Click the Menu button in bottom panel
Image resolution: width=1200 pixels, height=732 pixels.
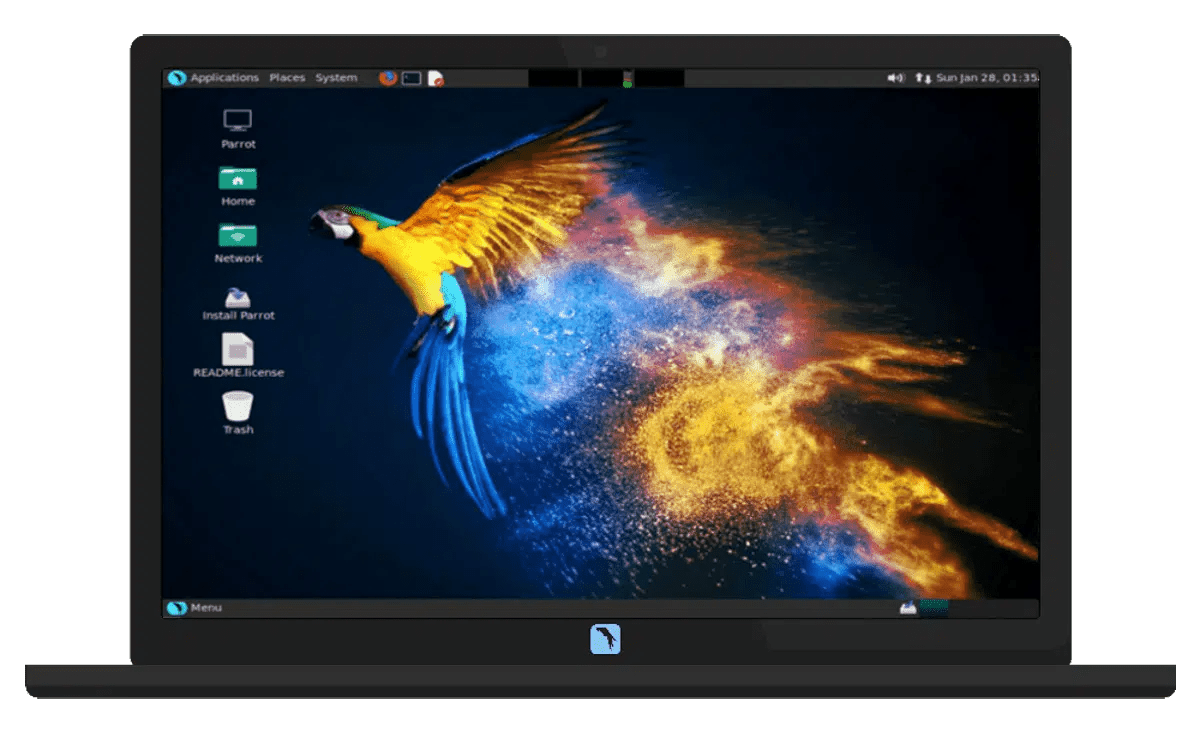pos(195,608)
